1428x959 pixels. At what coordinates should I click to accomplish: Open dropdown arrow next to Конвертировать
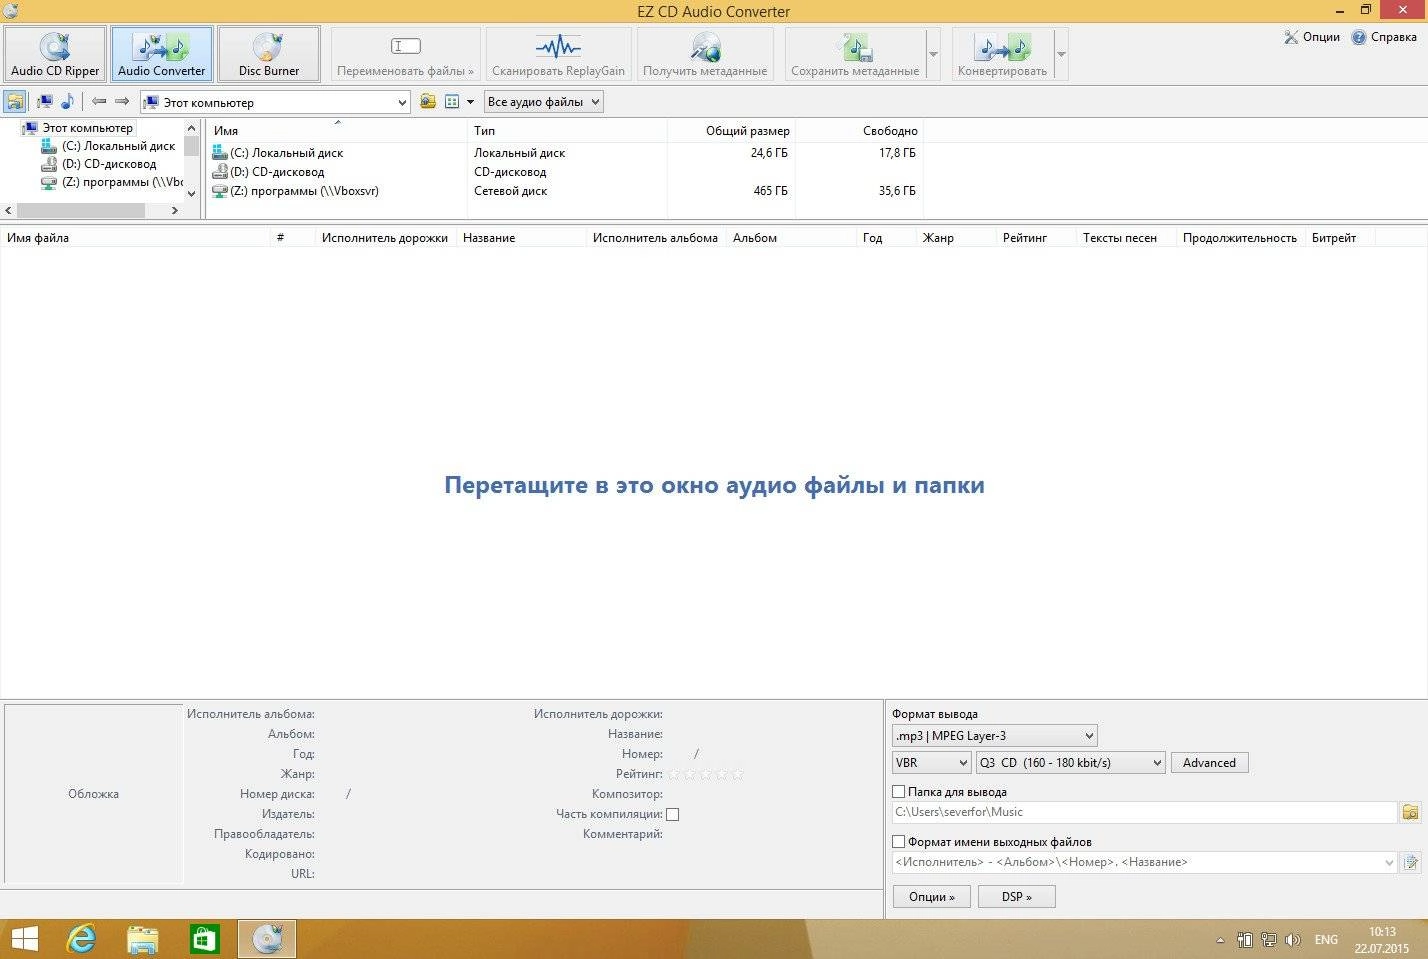pos(1061,54)
